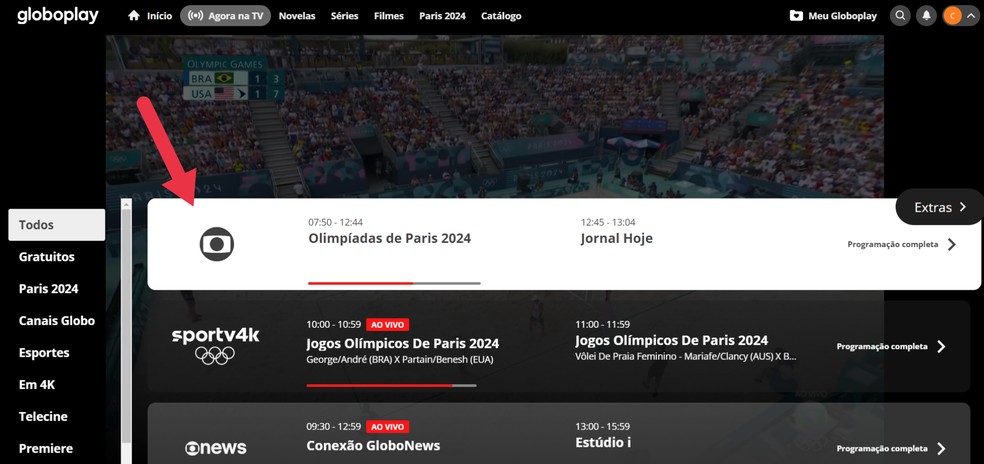The height and width of the screenshot is (464, 984).
Task: Select Gratuitos channel filter
Action: pyautogui.click(x=46, y=257)
